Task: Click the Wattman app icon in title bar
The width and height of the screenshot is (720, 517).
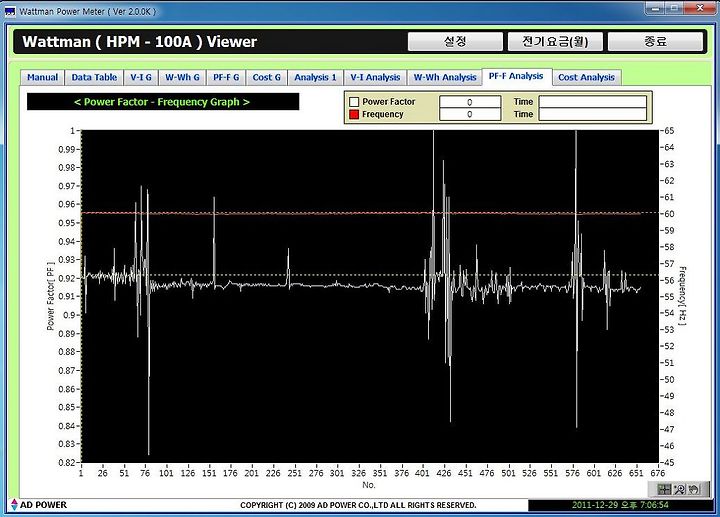Action: pos(10,11)
